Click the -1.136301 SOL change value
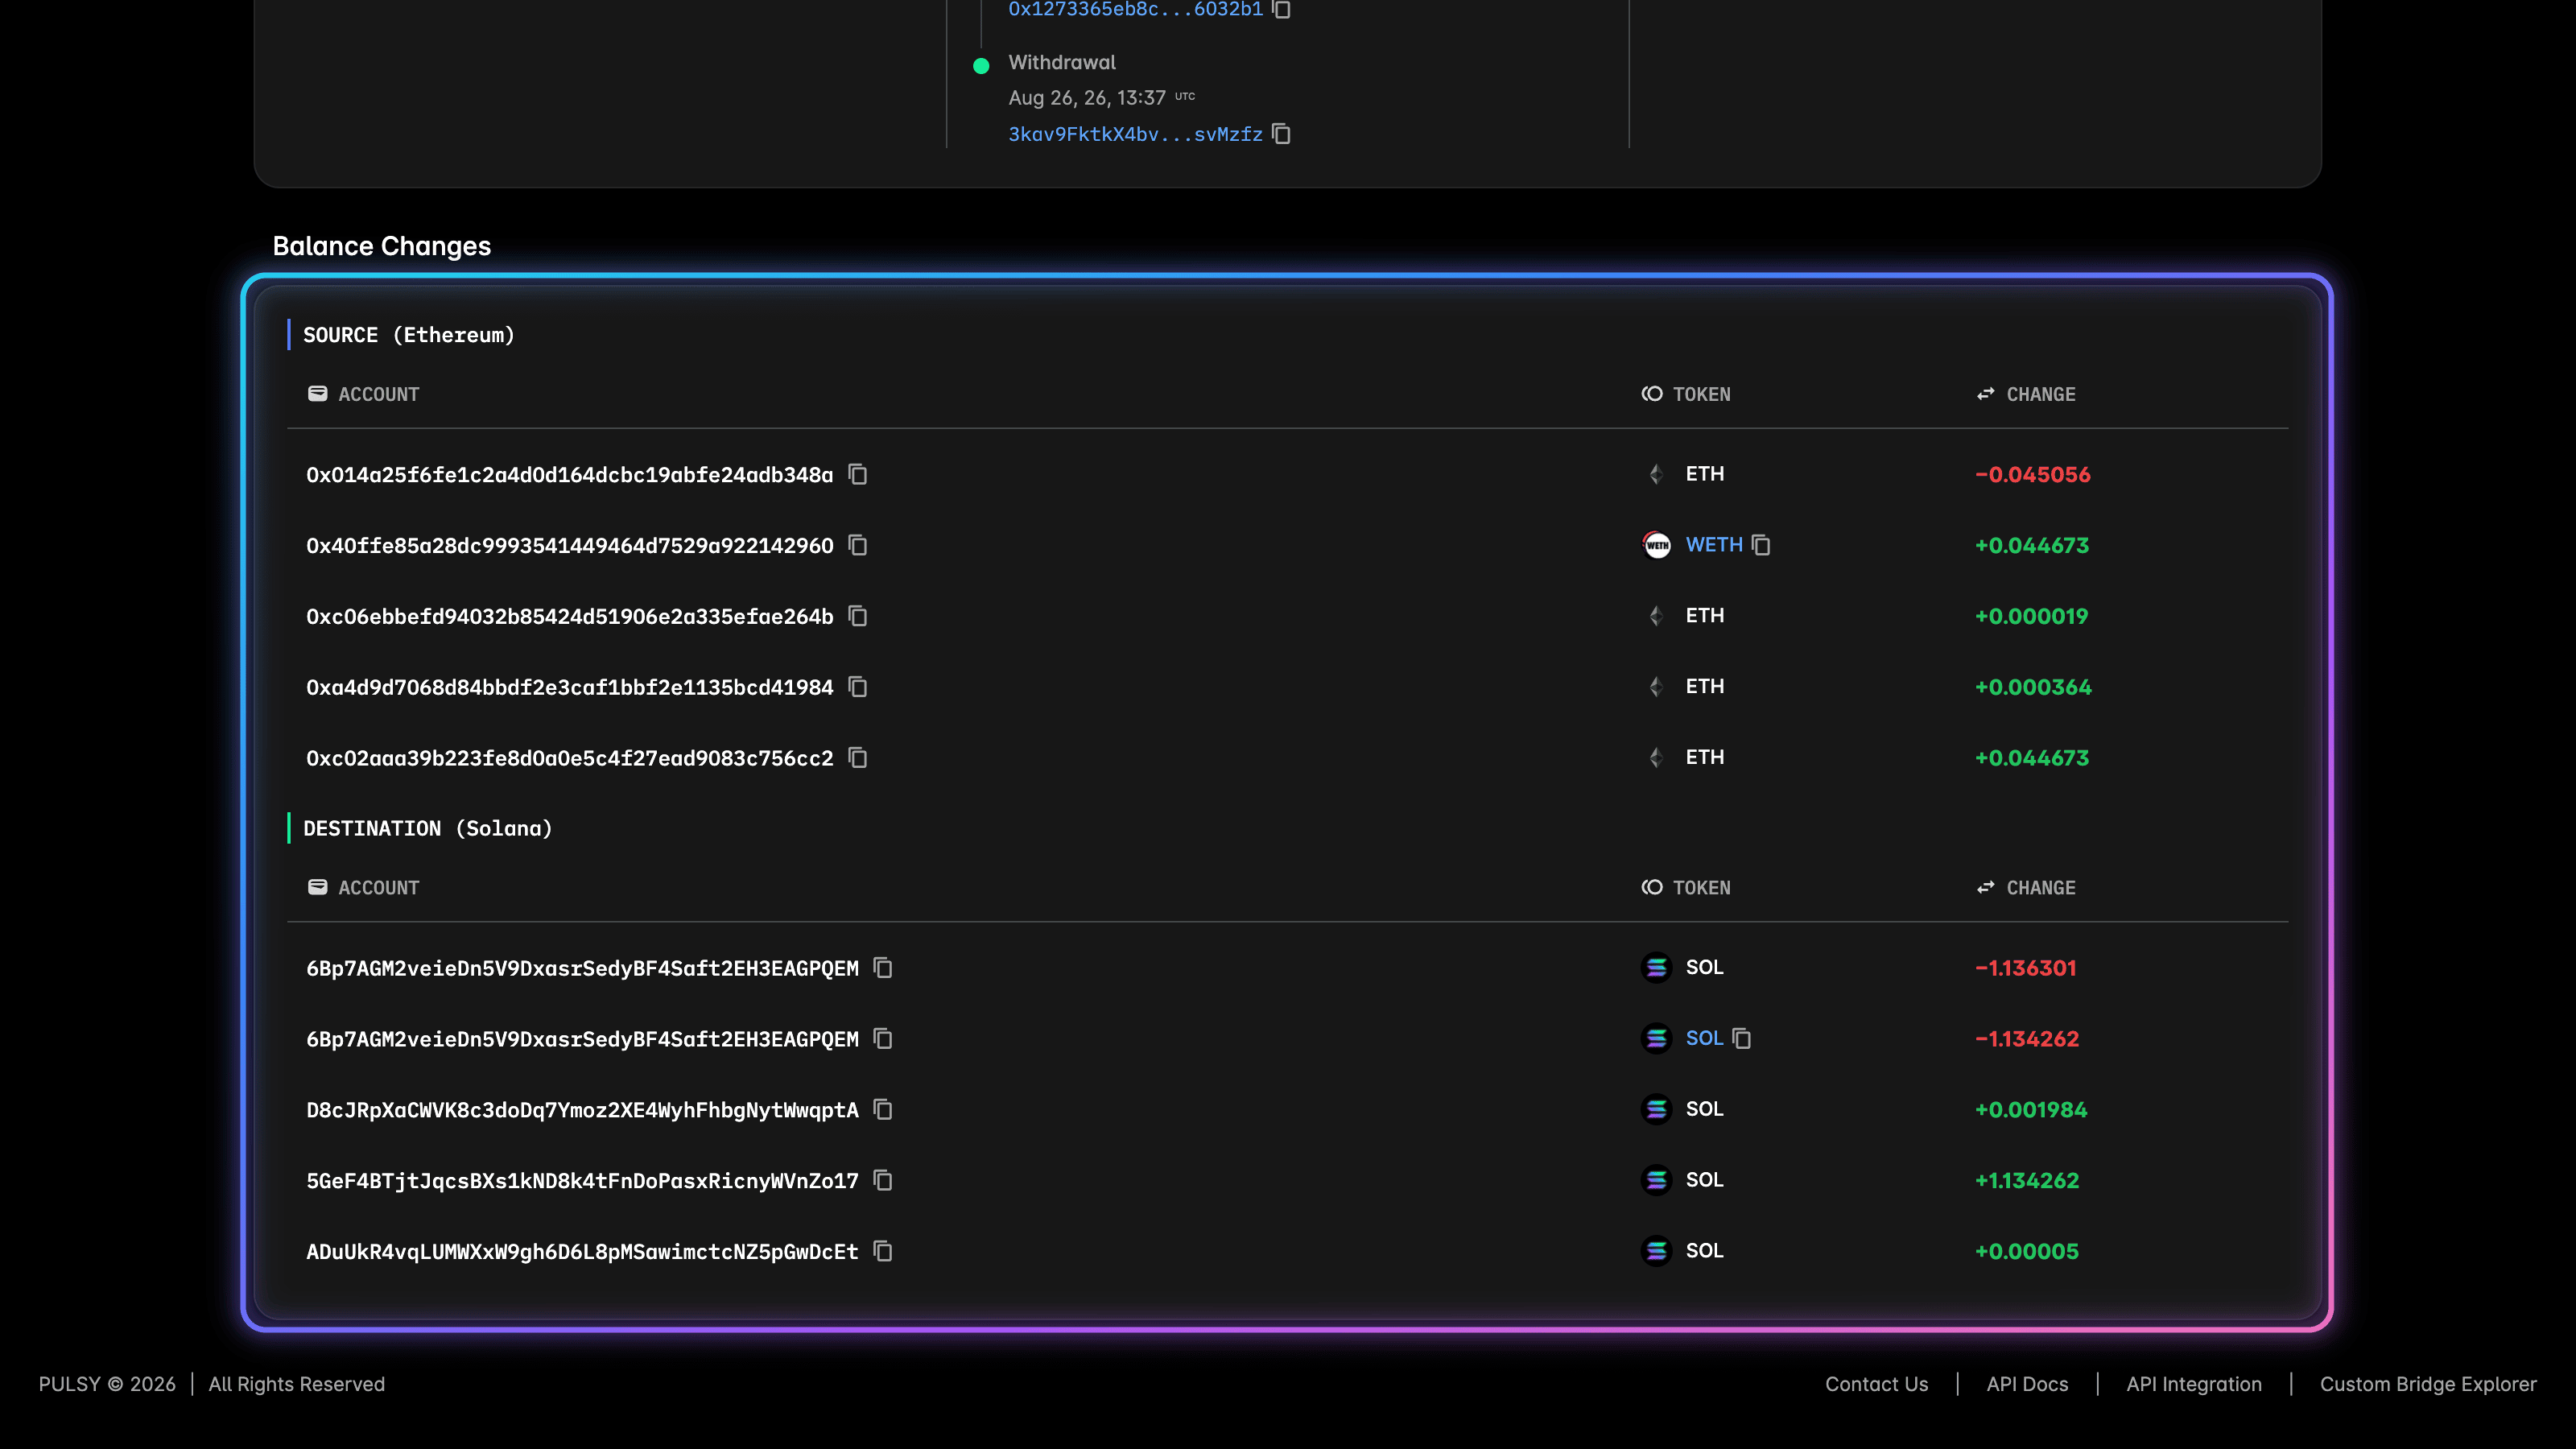Viewport: 2576px width, 1449px height. coord(2026,969)
